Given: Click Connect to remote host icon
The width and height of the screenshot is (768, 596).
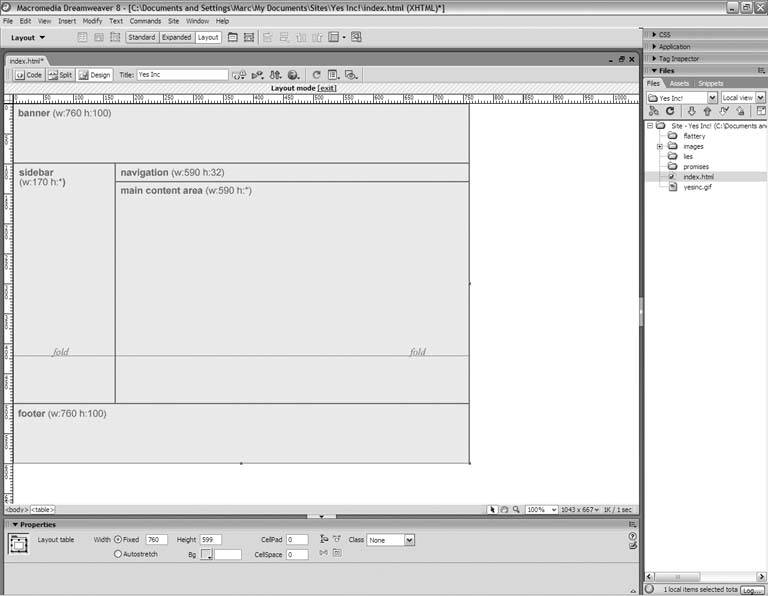Looking at the screenshot, I should 653,111.
